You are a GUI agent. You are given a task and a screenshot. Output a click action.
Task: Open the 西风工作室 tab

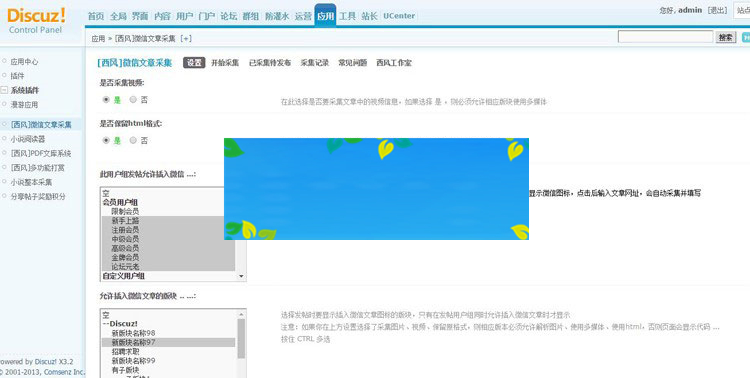click(394, 63)
